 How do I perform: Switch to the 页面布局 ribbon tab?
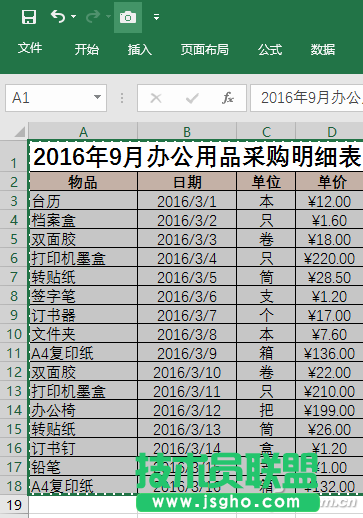[x=205, y=49]
